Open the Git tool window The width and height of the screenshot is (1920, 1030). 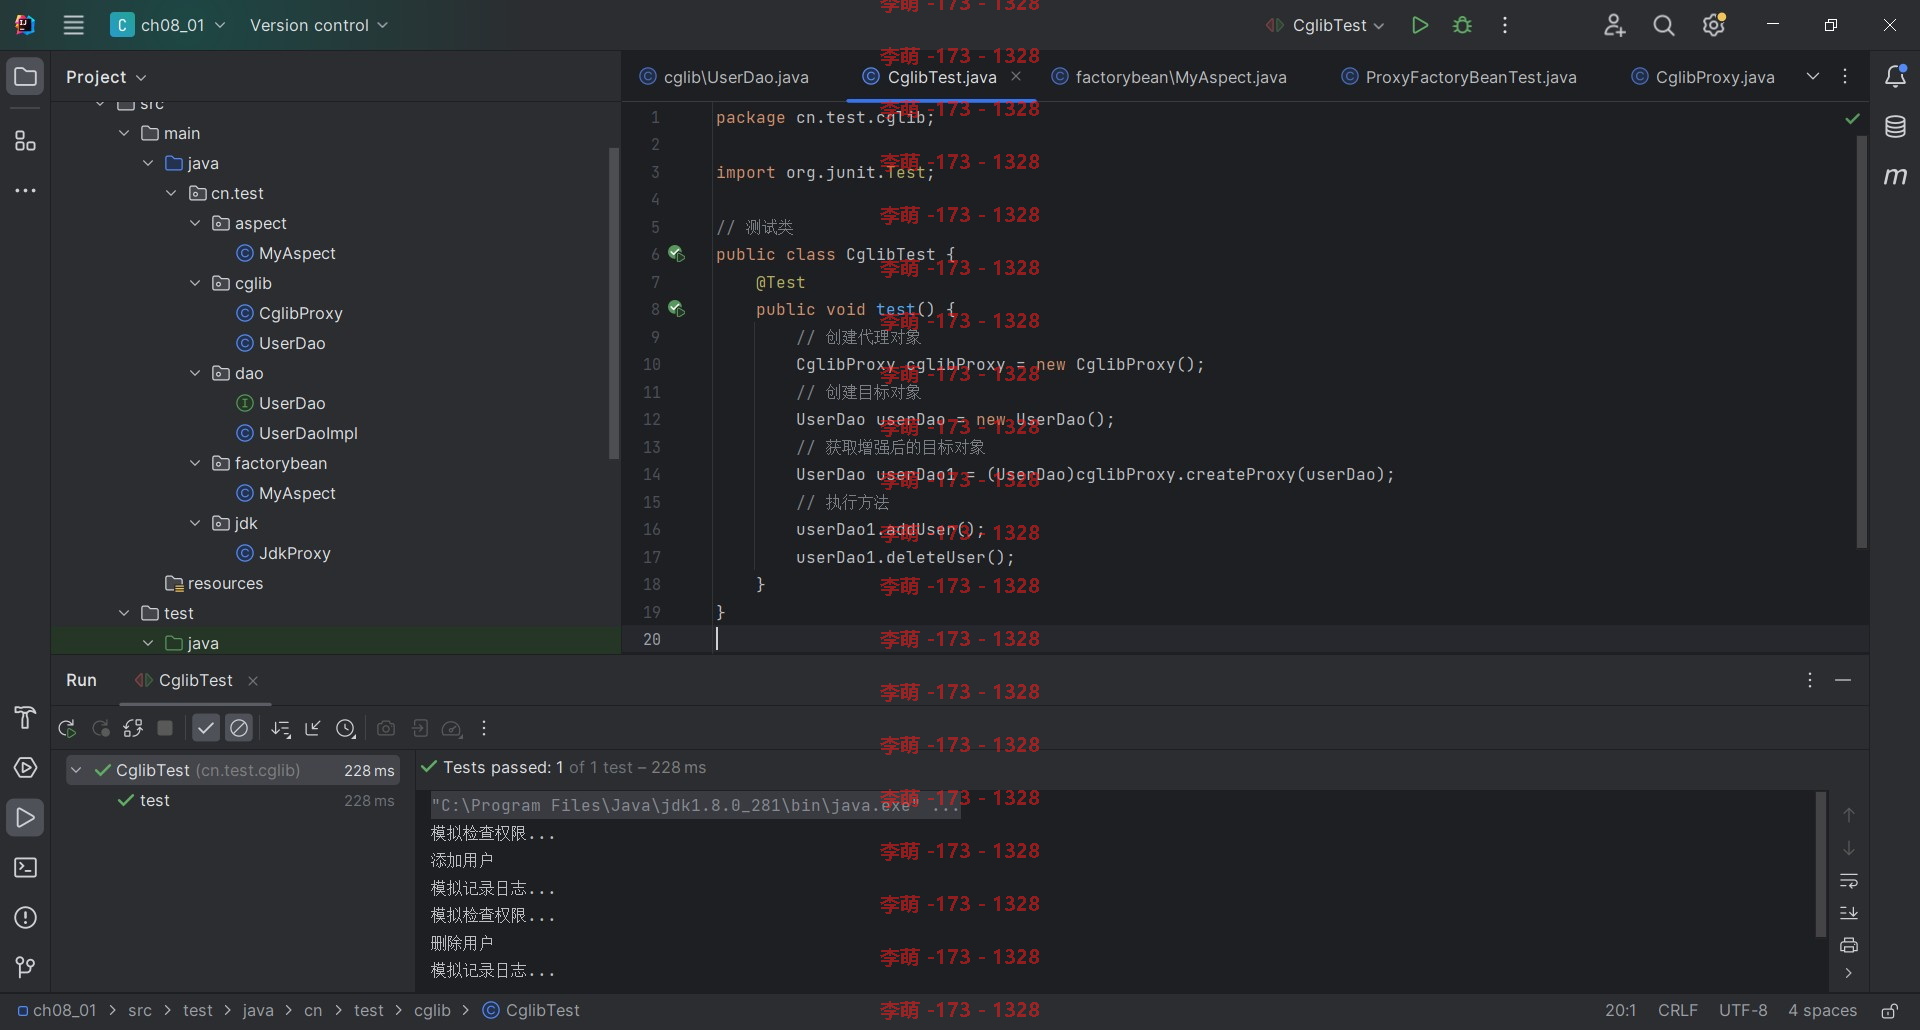click(25, 967)
